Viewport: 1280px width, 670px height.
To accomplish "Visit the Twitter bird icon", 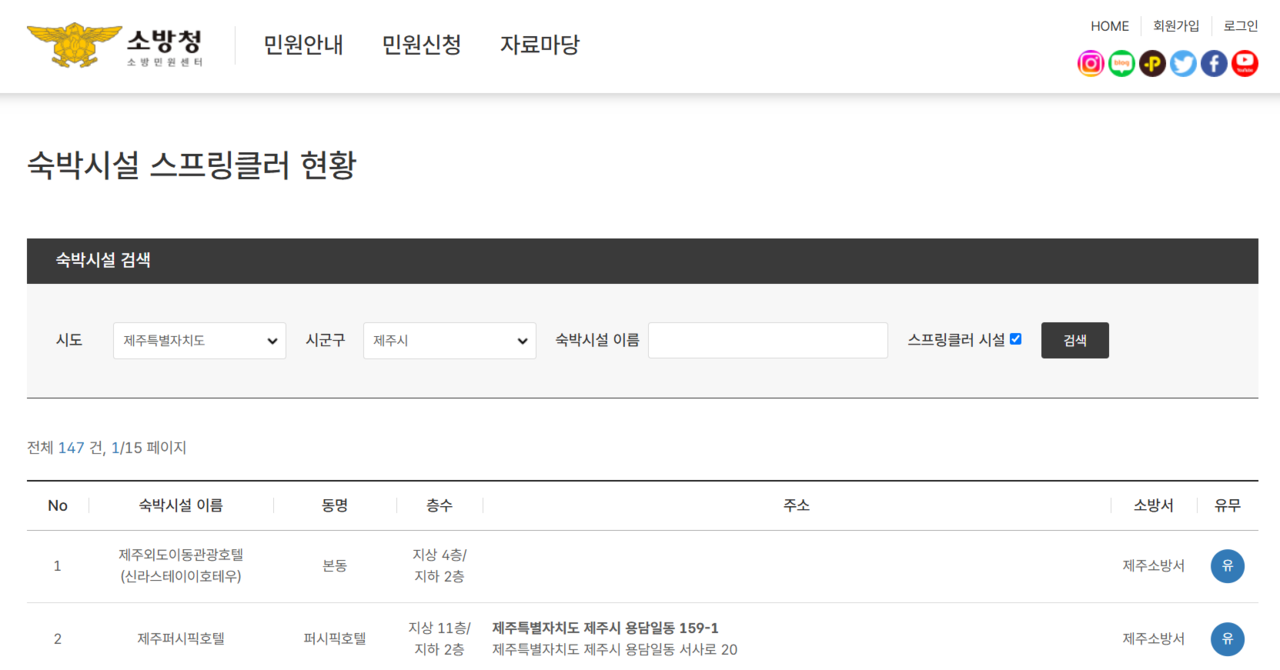I will pos(1183,64).
